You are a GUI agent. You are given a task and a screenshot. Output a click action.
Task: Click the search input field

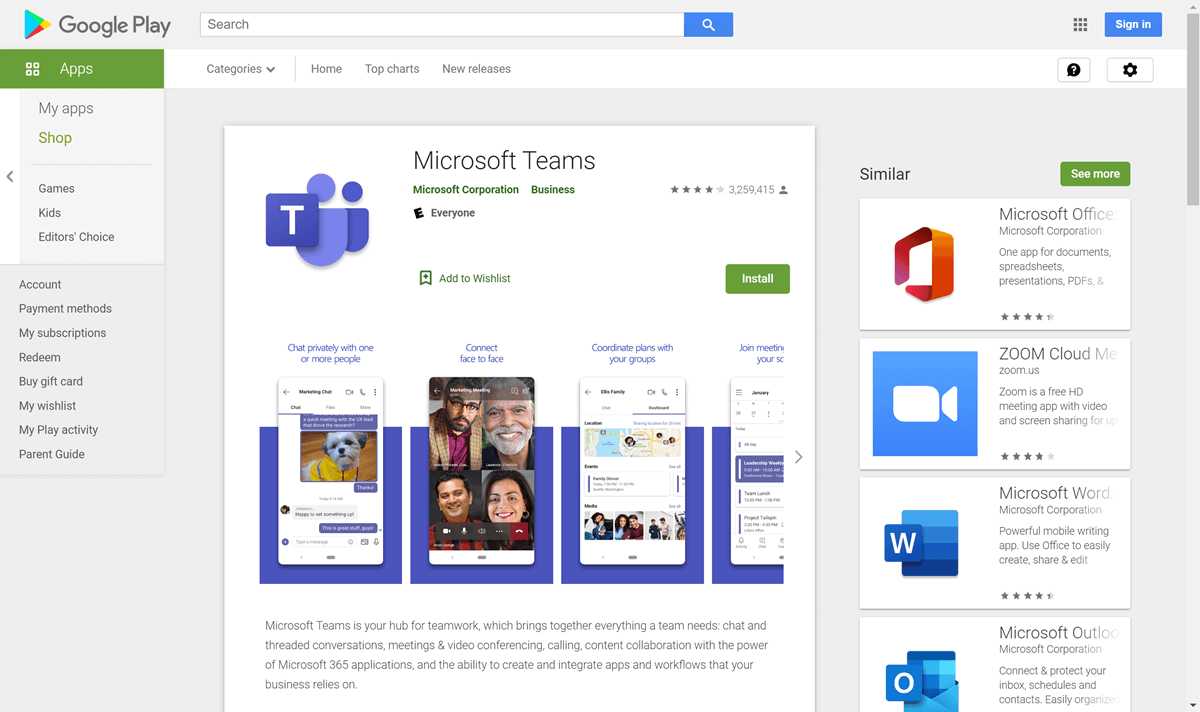pyautogui.click(x=442, y=24)
